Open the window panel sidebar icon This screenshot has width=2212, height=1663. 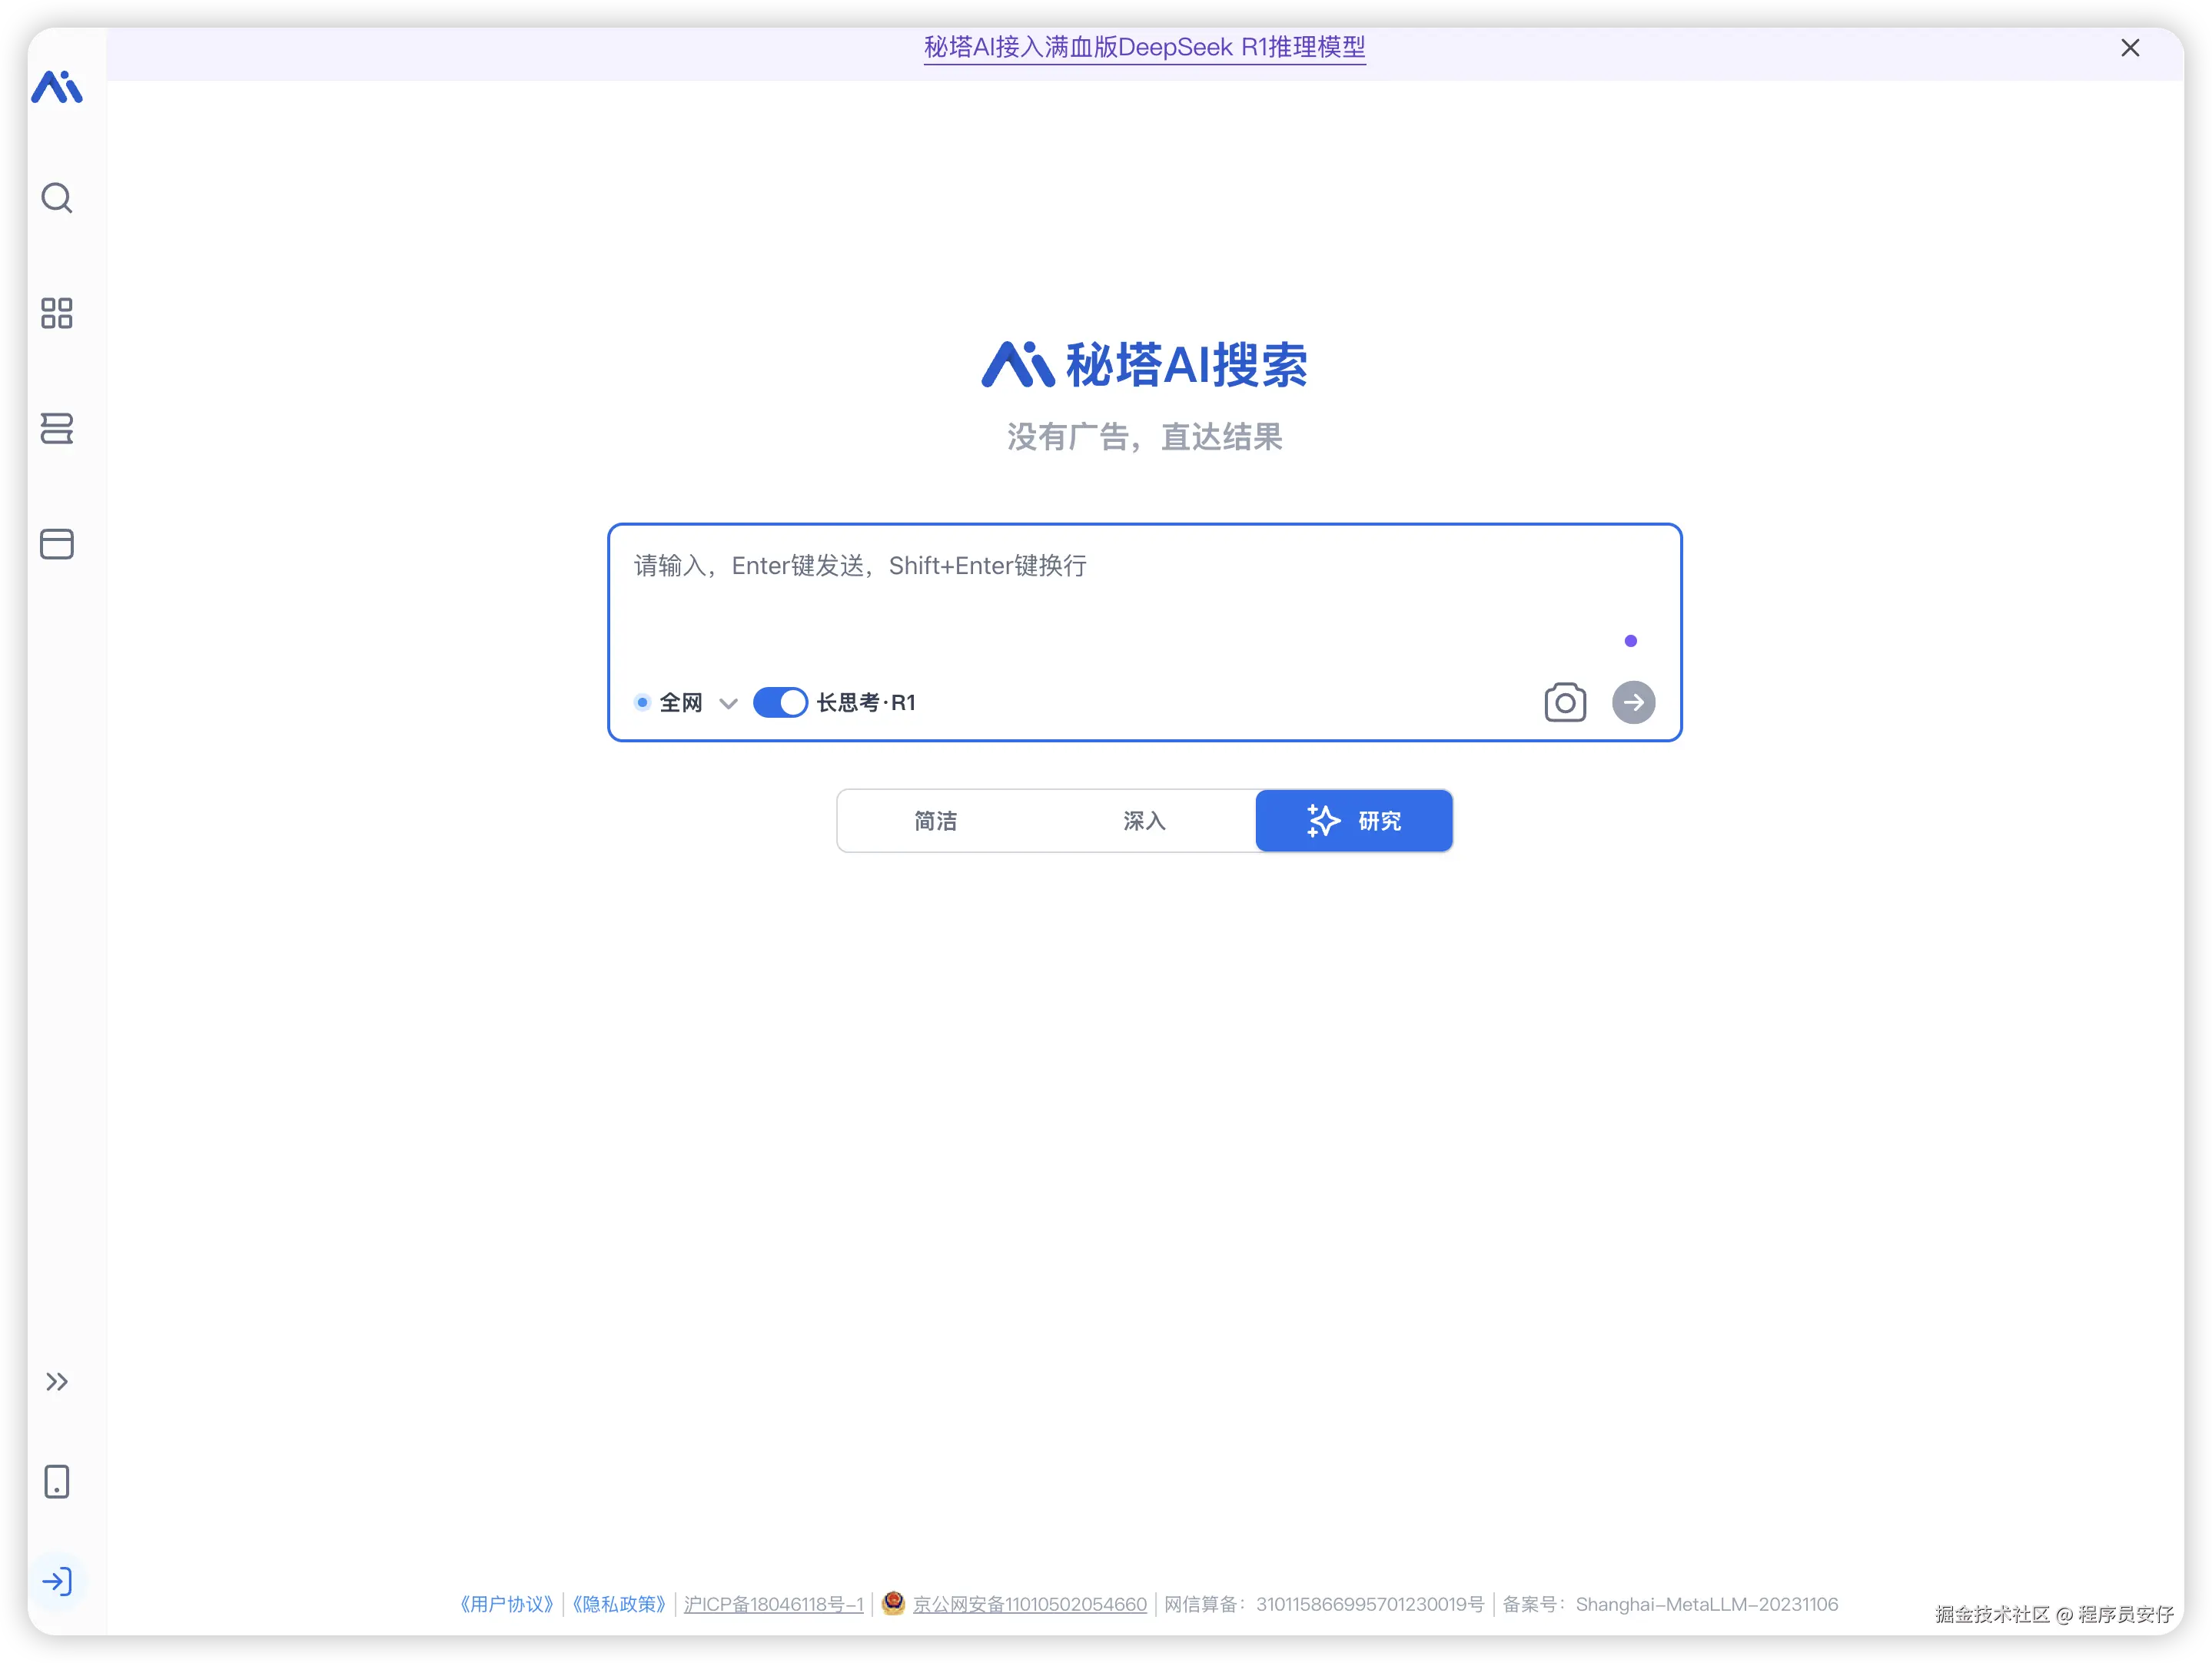click(57, 544)
